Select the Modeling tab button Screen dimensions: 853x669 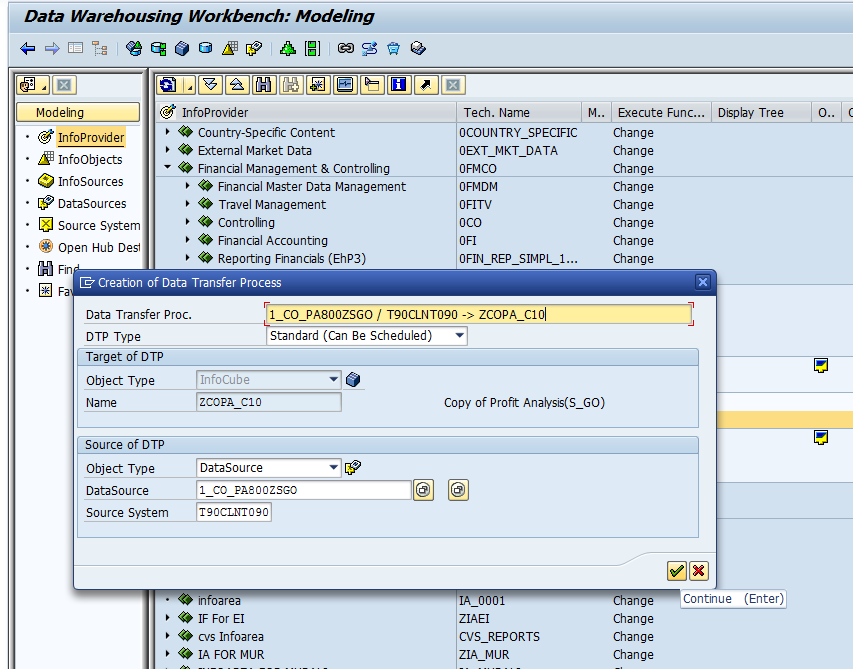click(x=78, y=113)
